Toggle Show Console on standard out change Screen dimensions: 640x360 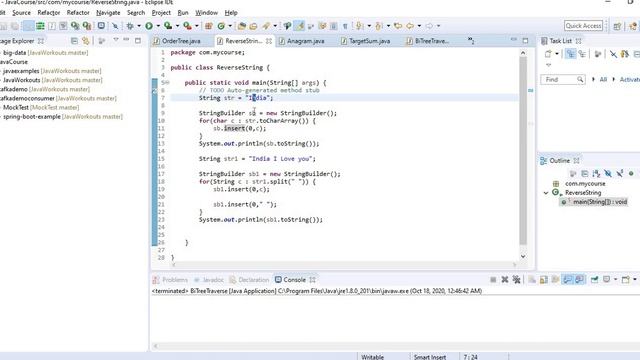tap(567, 280)
